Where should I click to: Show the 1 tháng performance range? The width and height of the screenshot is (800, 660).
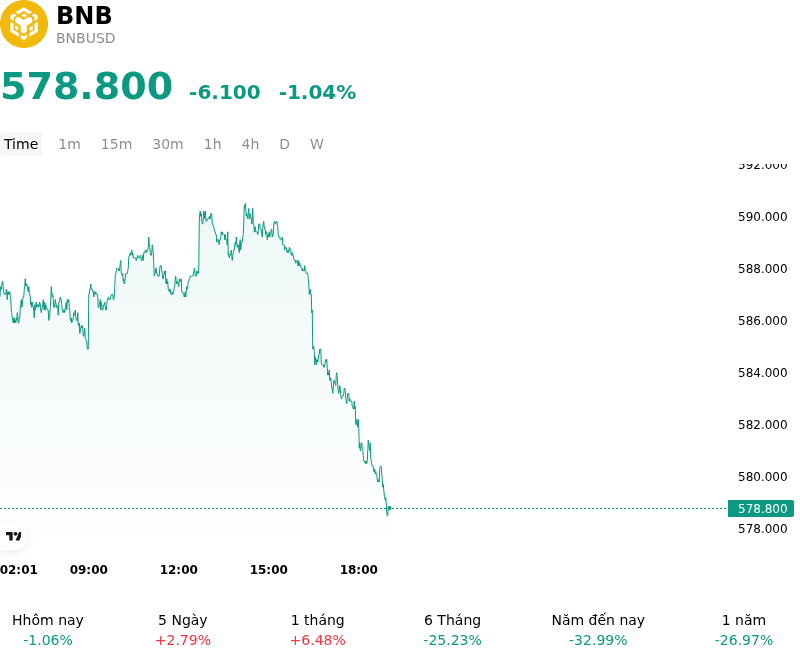pos(317,630)
